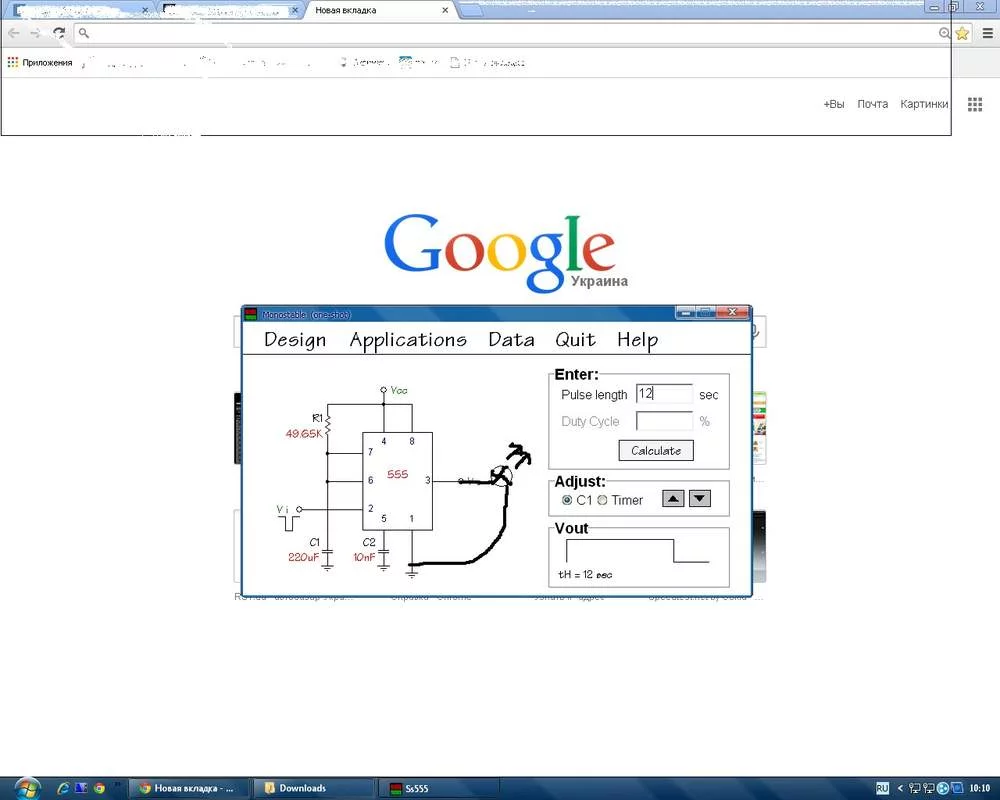This screenshot has width=1000, height=800.
Task: Click the Duty Cycle input field
Action: 664,421
